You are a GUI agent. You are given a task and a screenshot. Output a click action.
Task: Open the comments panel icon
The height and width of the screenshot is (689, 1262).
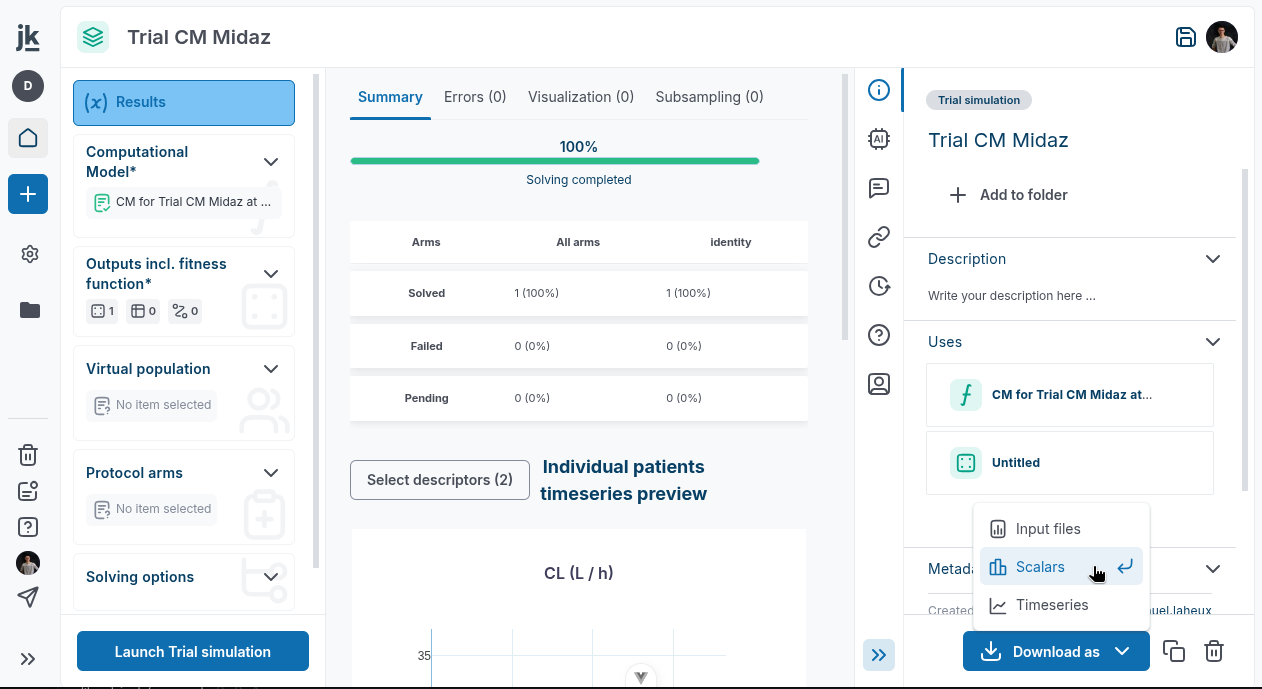(879, 188)
